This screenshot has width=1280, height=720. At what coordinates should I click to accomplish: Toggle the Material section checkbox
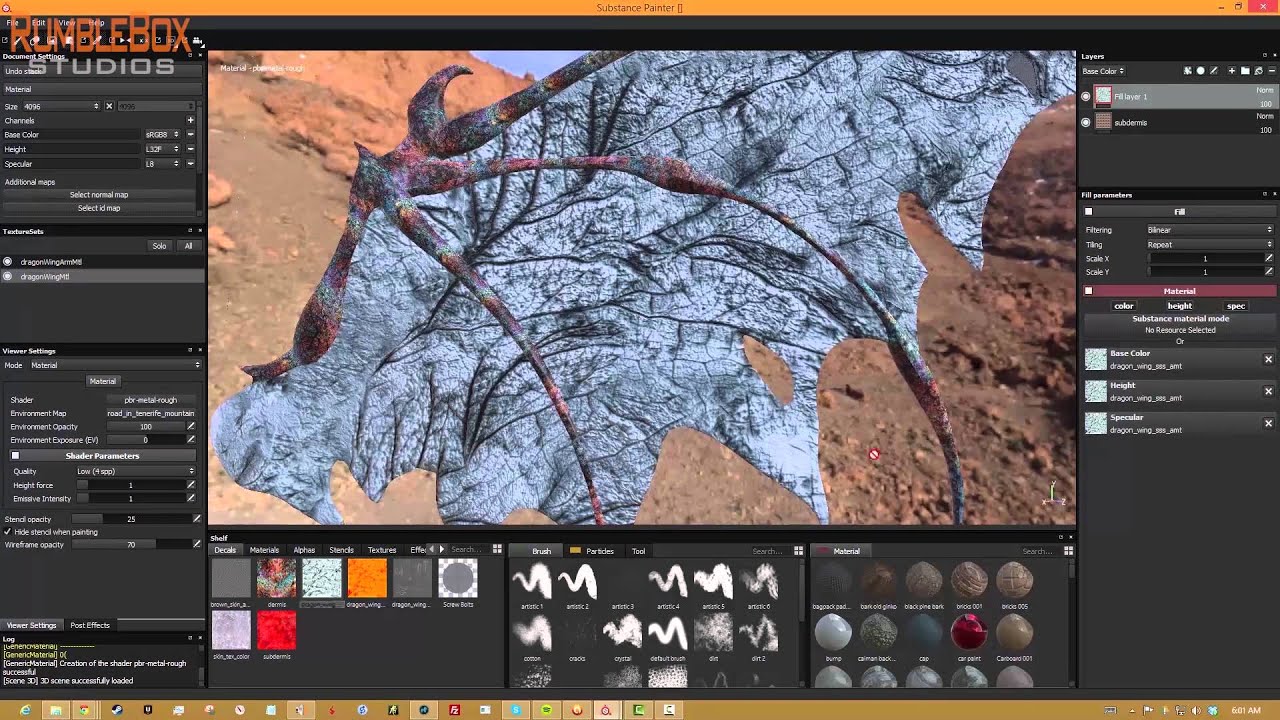click(1089, 291)
